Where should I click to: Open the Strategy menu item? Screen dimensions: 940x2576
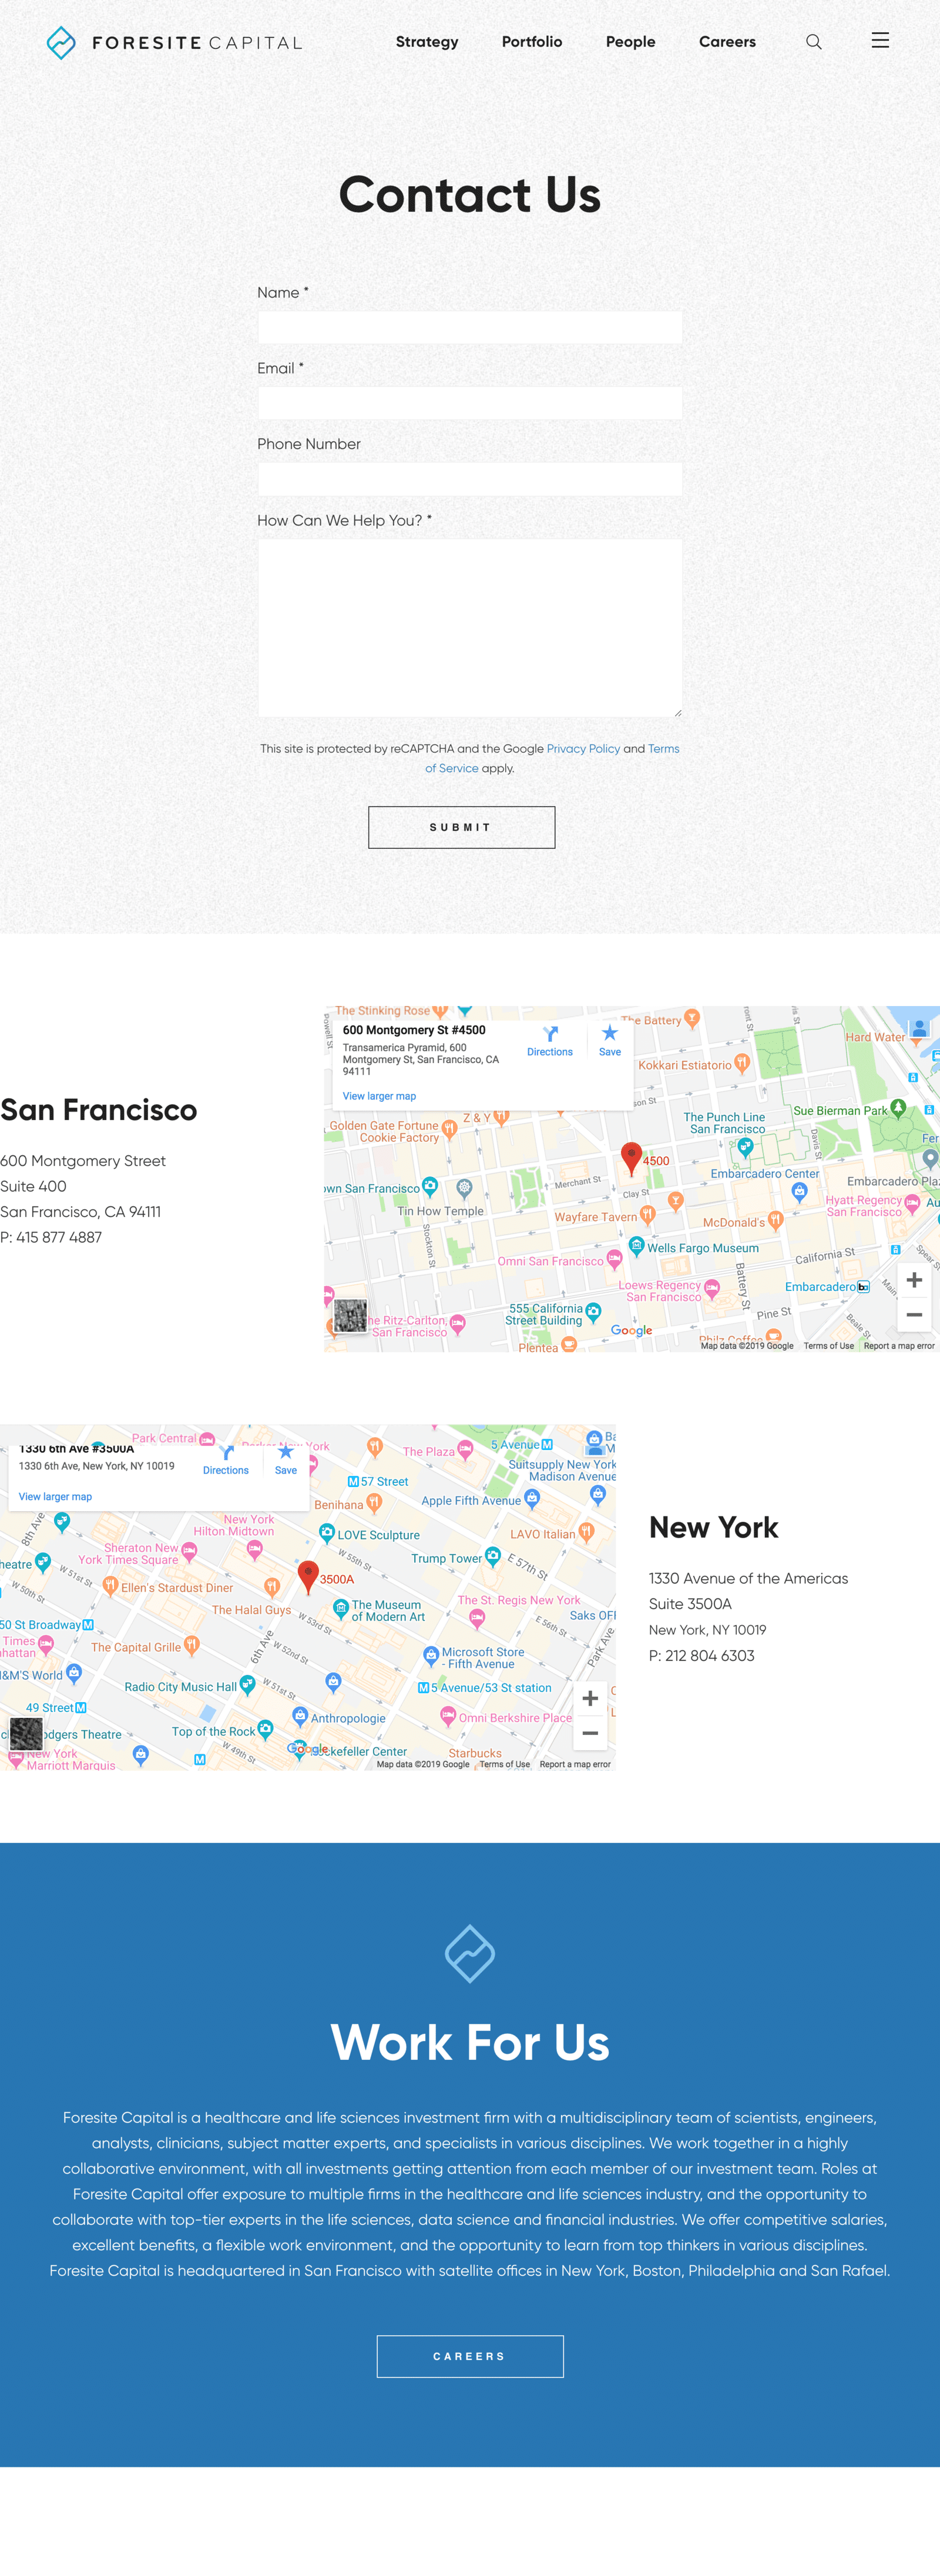[427, 42]
